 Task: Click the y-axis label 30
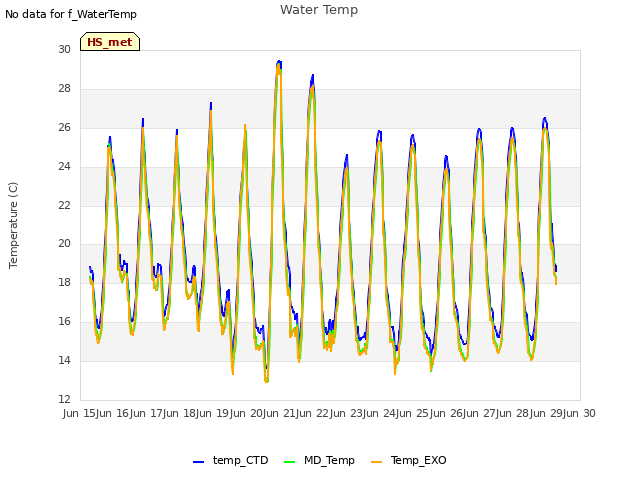click(64, 49)
